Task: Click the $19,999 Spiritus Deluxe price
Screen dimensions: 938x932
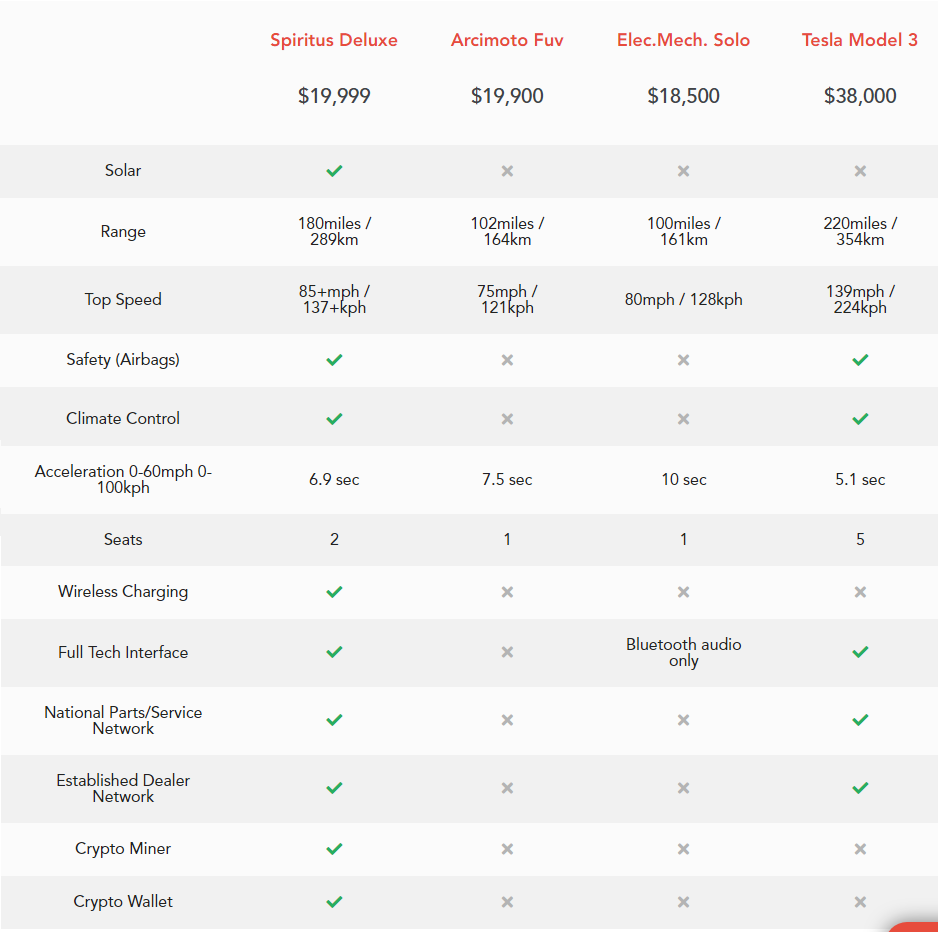Action: [x=334, y=96]
